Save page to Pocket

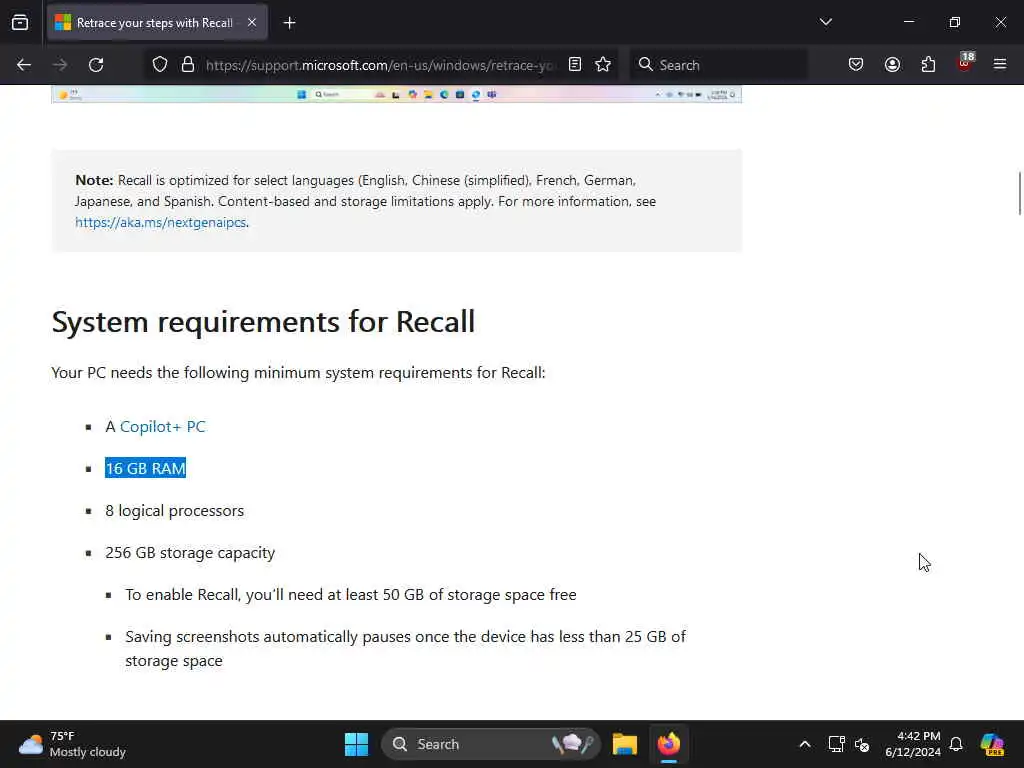[856, 65]
